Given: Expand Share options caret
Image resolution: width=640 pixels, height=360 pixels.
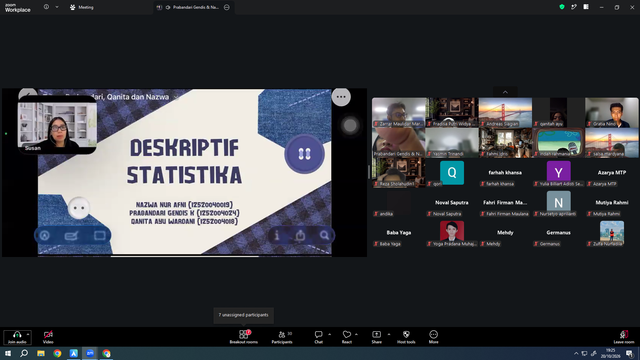Looking at the screenshot, I should click(x=389, y=334).
